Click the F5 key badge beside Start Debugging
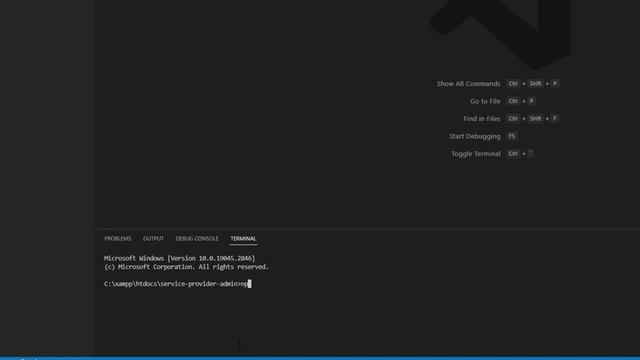 pos(512,136)
